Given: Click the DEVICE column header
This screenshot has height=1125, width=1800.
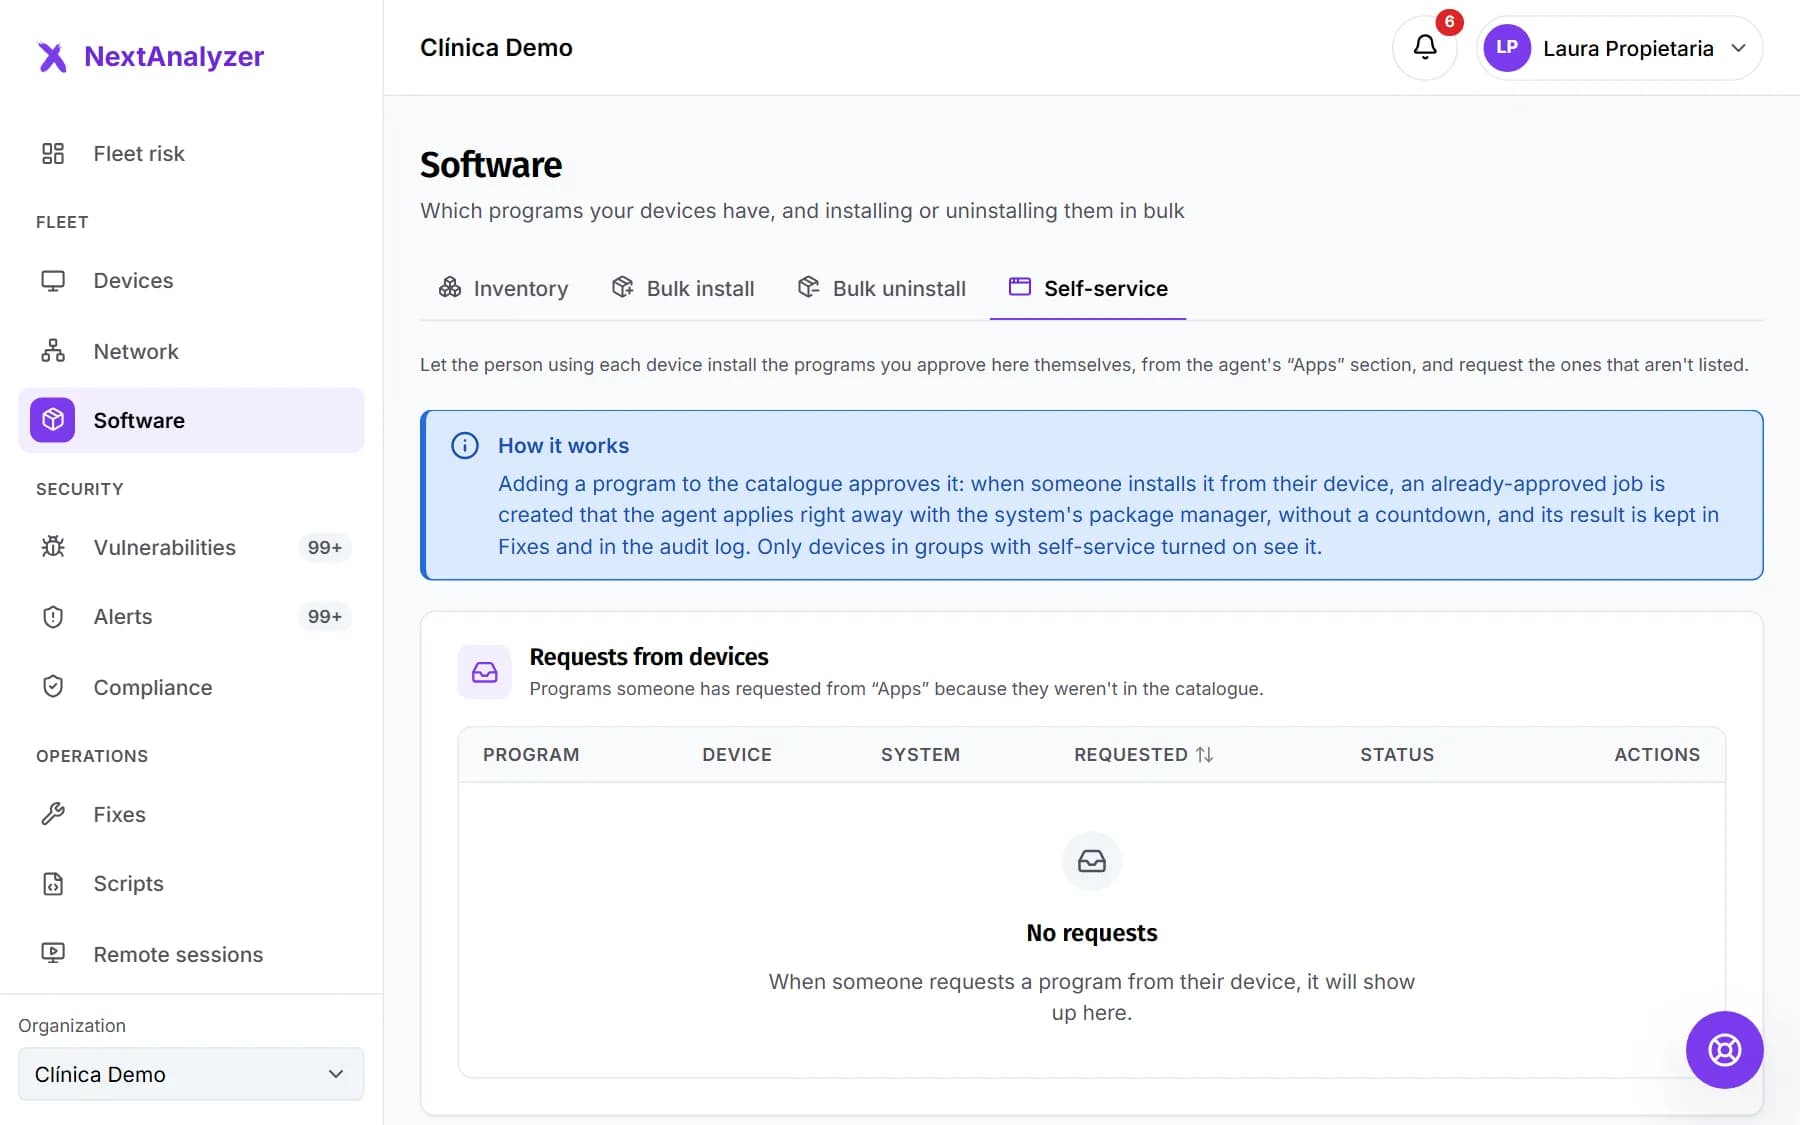Looking at the screenshot, I should (x=737, y=755).
